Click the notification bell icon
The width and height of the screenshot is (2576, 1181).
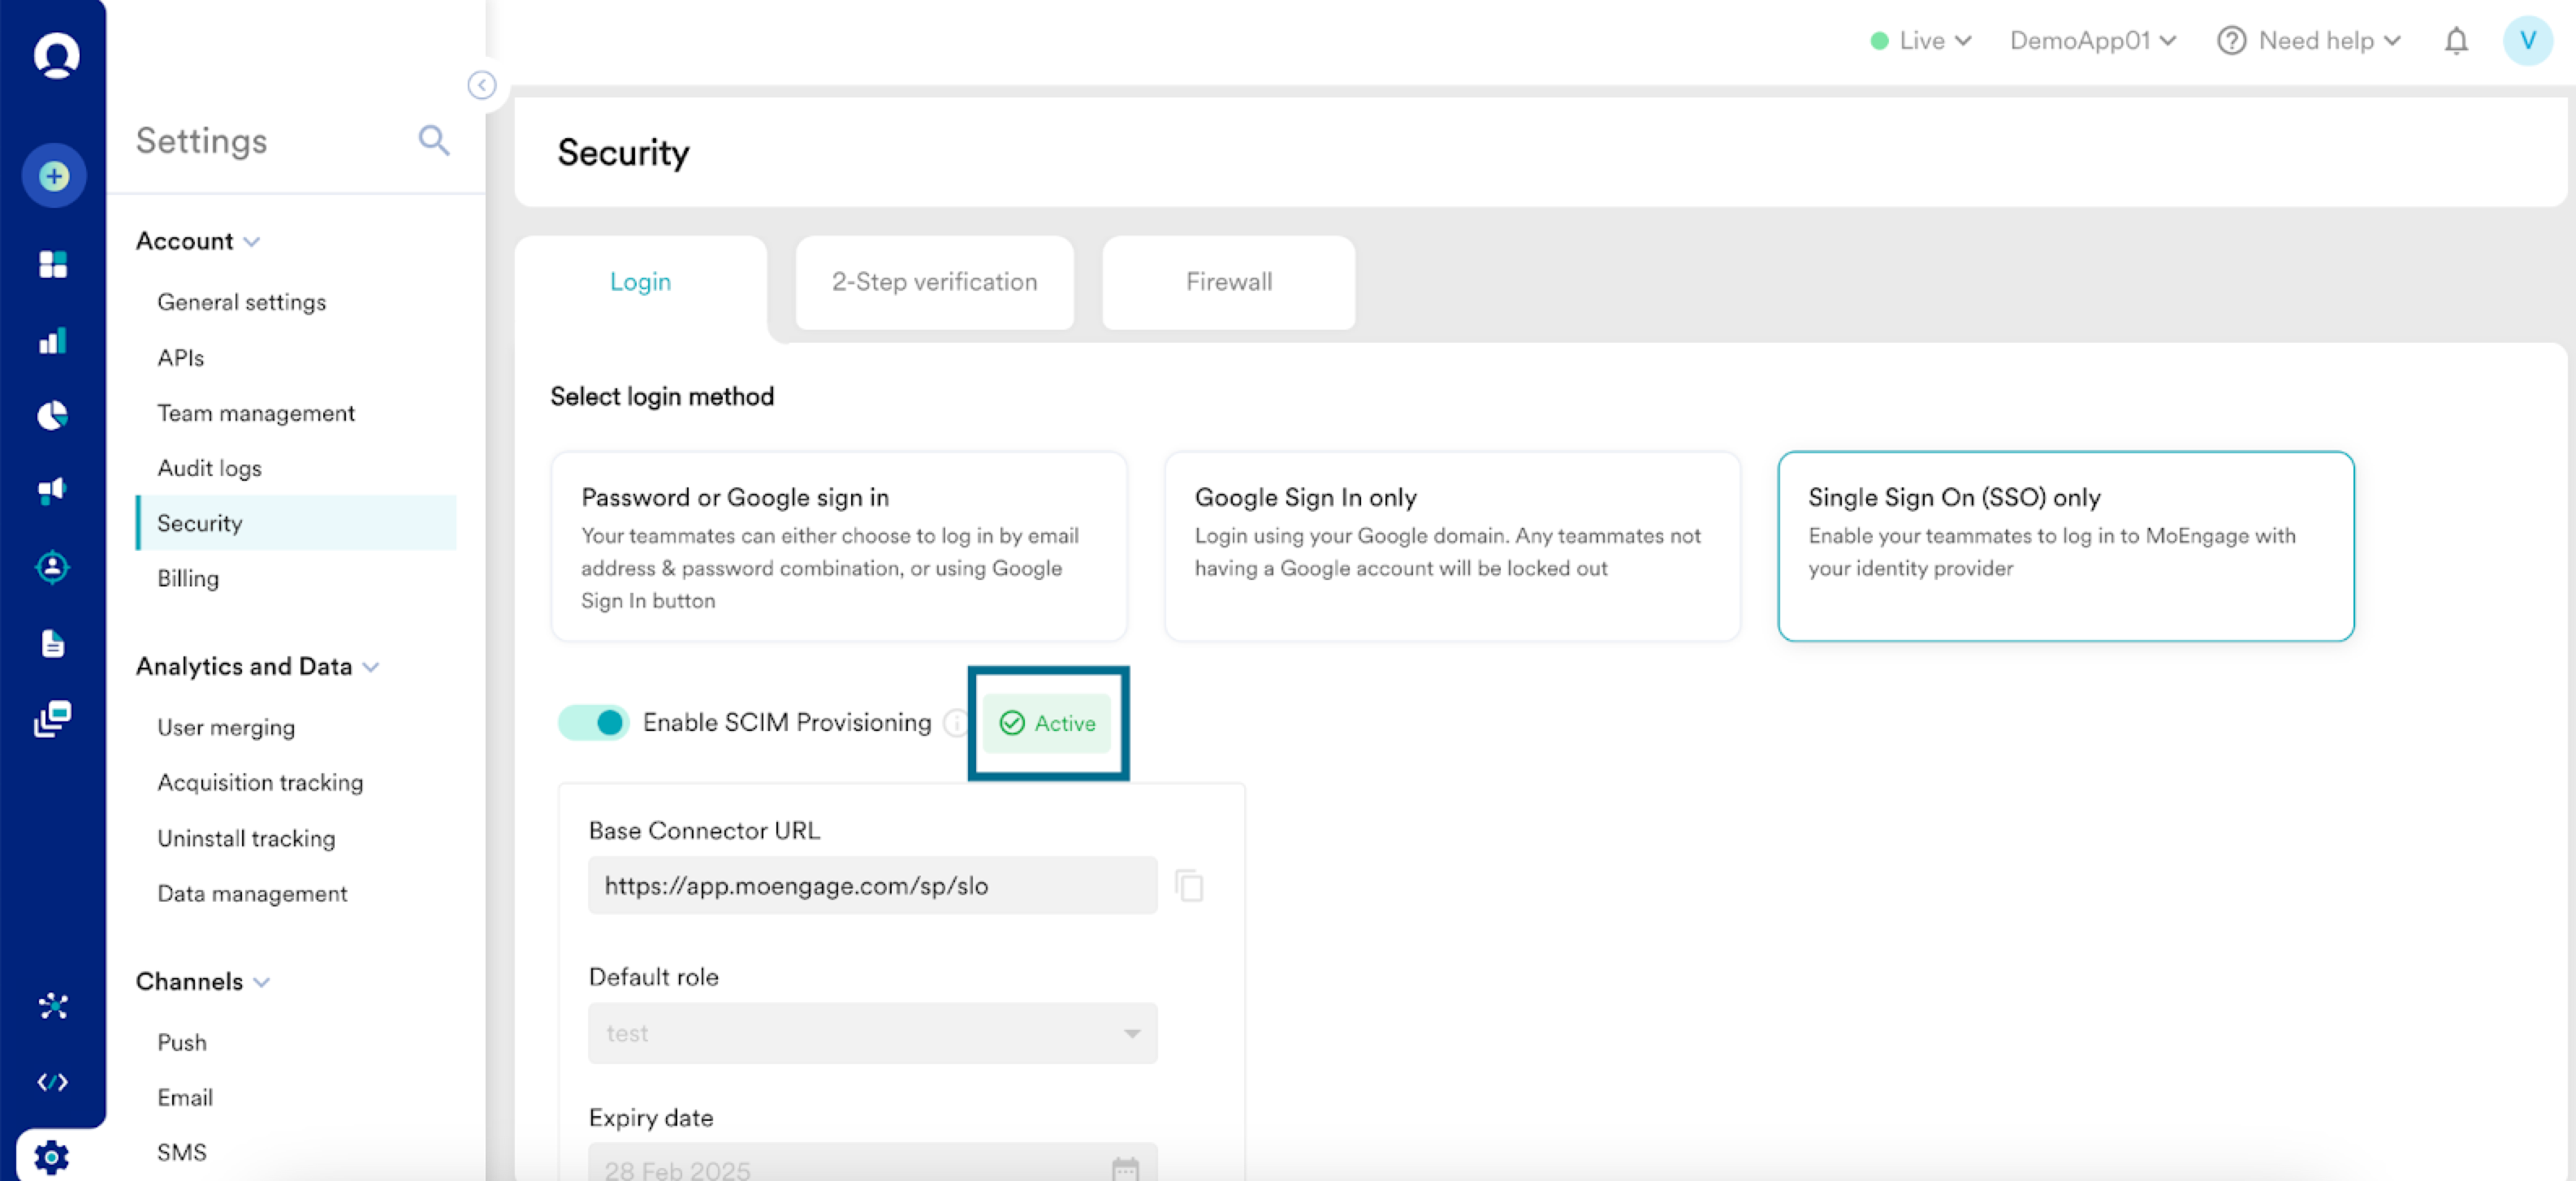[x=2456, y=41]
